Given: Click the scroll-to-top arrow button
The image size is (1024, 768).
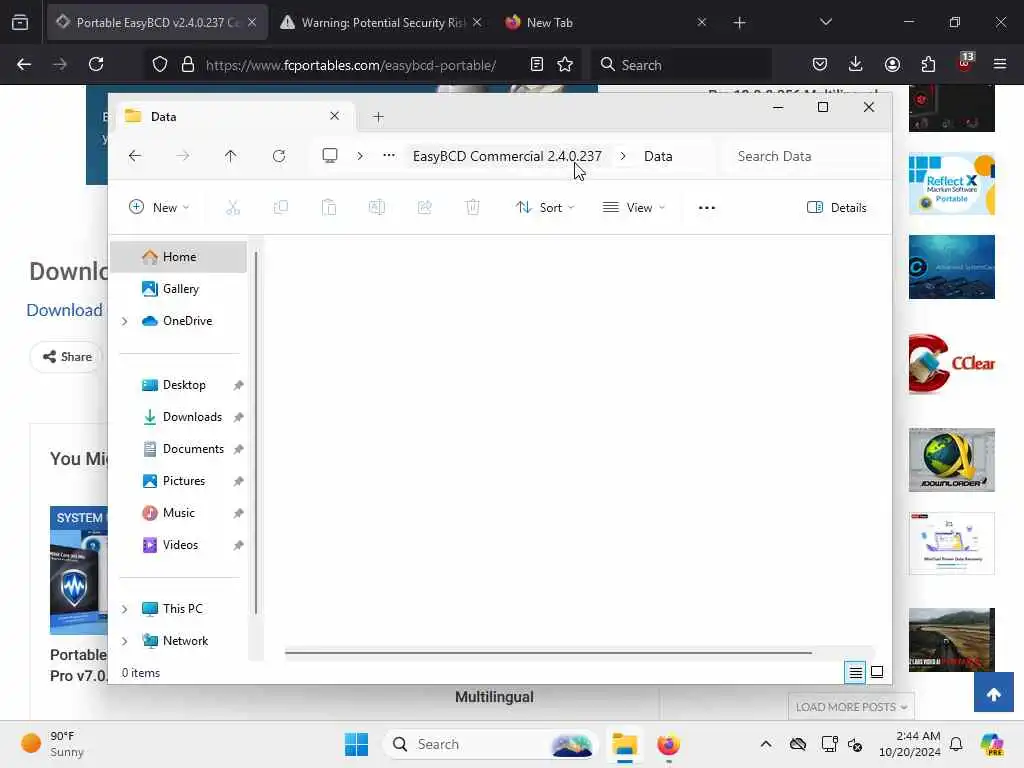Looking at the screenshot, I should (x=993, y=693).
